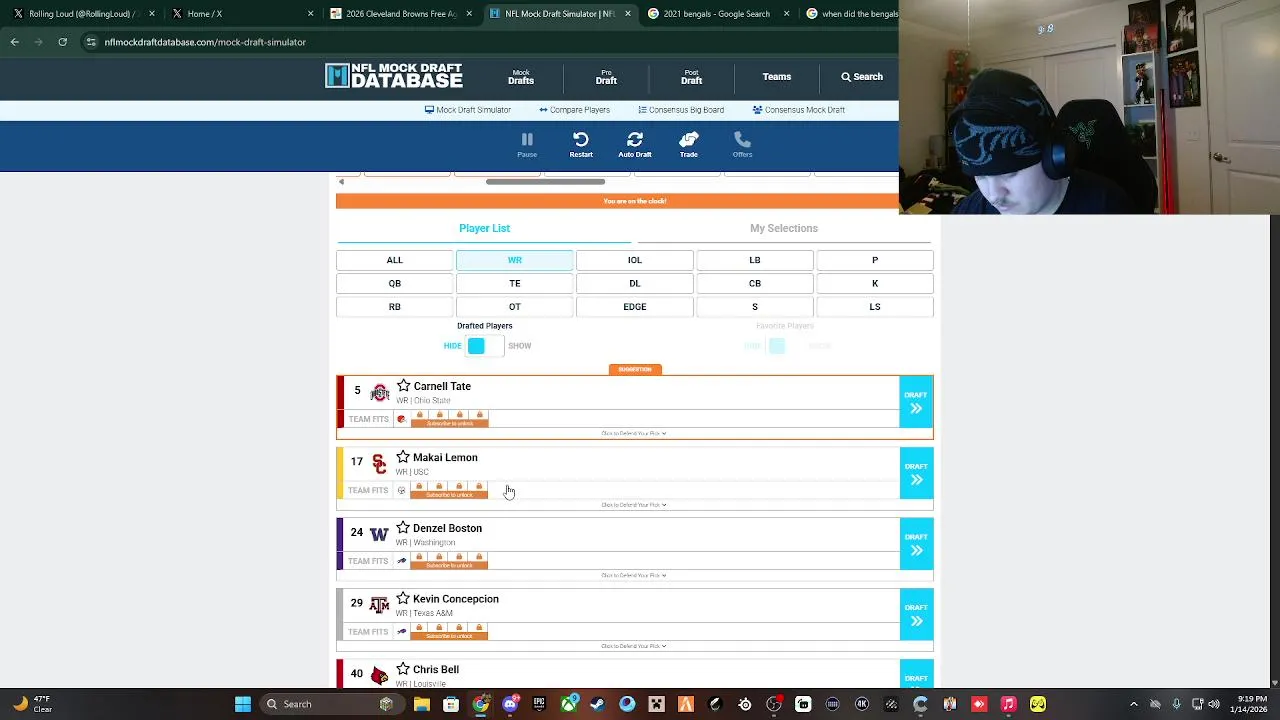Screen dimensions: 1280x720
Task: Filter players by EDGE position
Action: (635, 307)
